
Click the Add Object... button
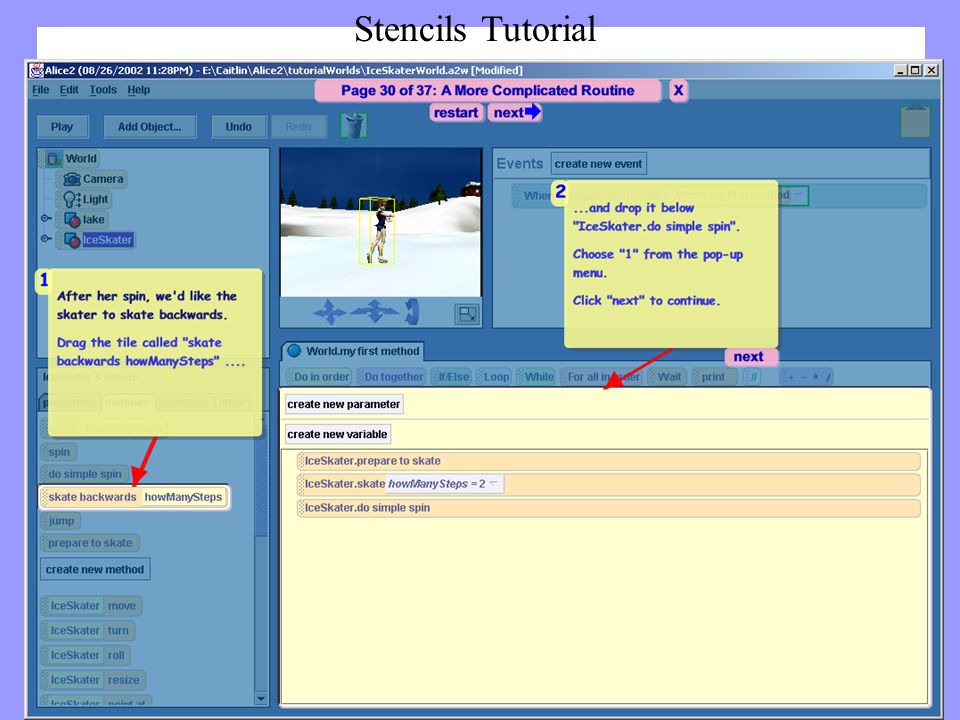point(149,127)
